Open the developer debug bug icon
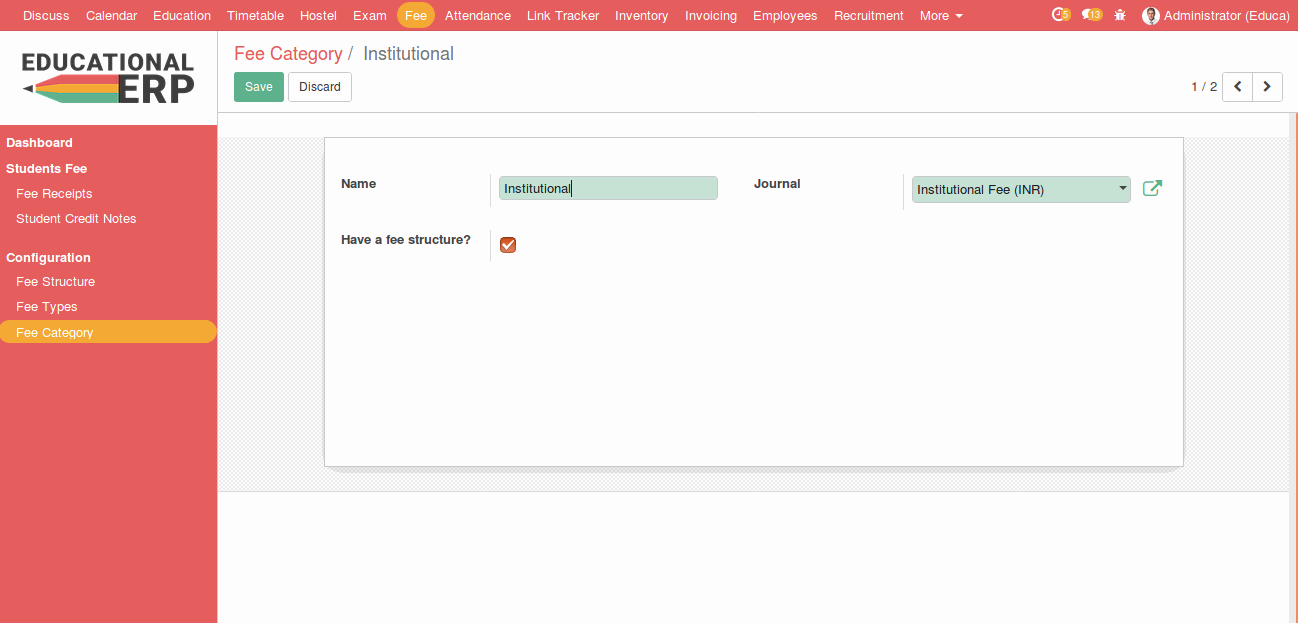This screenshot has width=1298, height=623. [x=1120, y=16]
